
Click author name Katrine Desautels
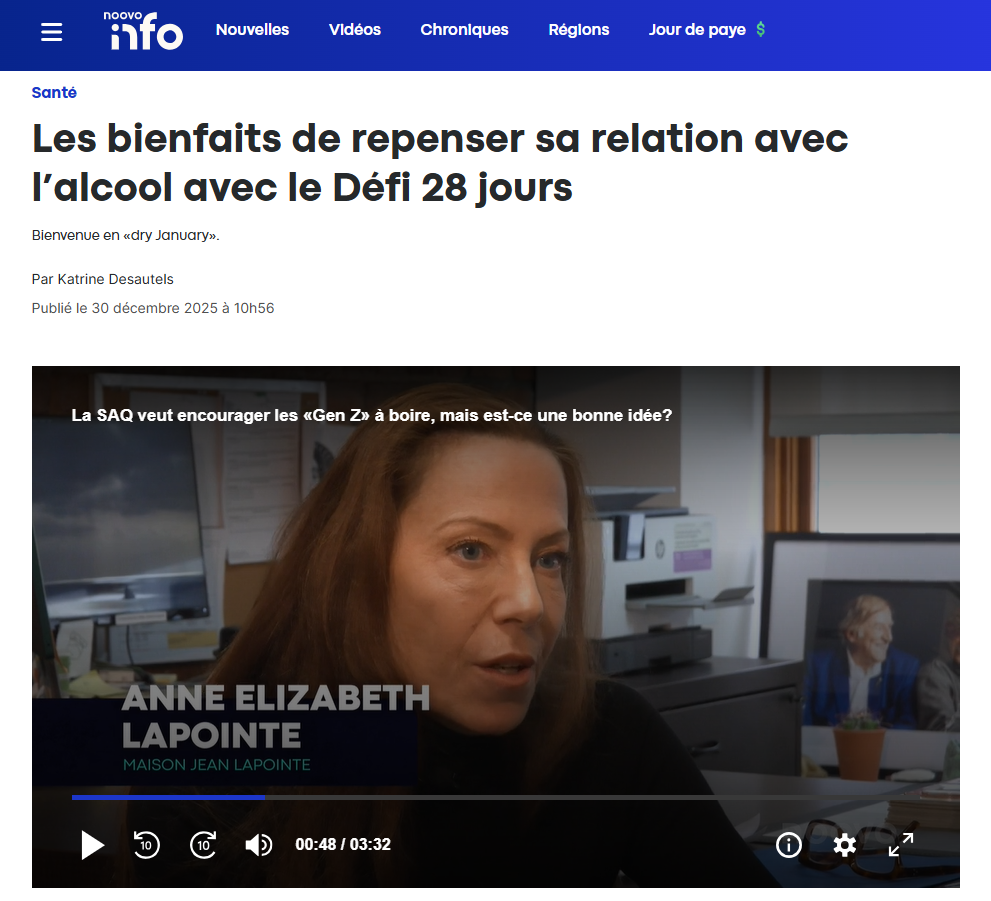115,279
